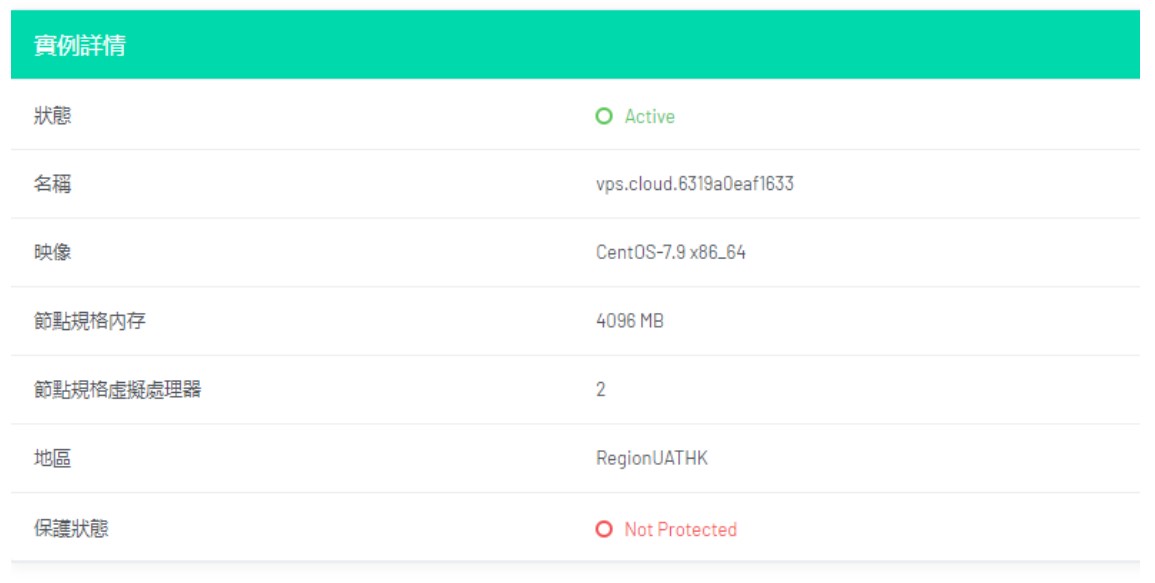Click the green Active status circle icon
This screenshot has width=1155, height=583.
coord(603,116)
